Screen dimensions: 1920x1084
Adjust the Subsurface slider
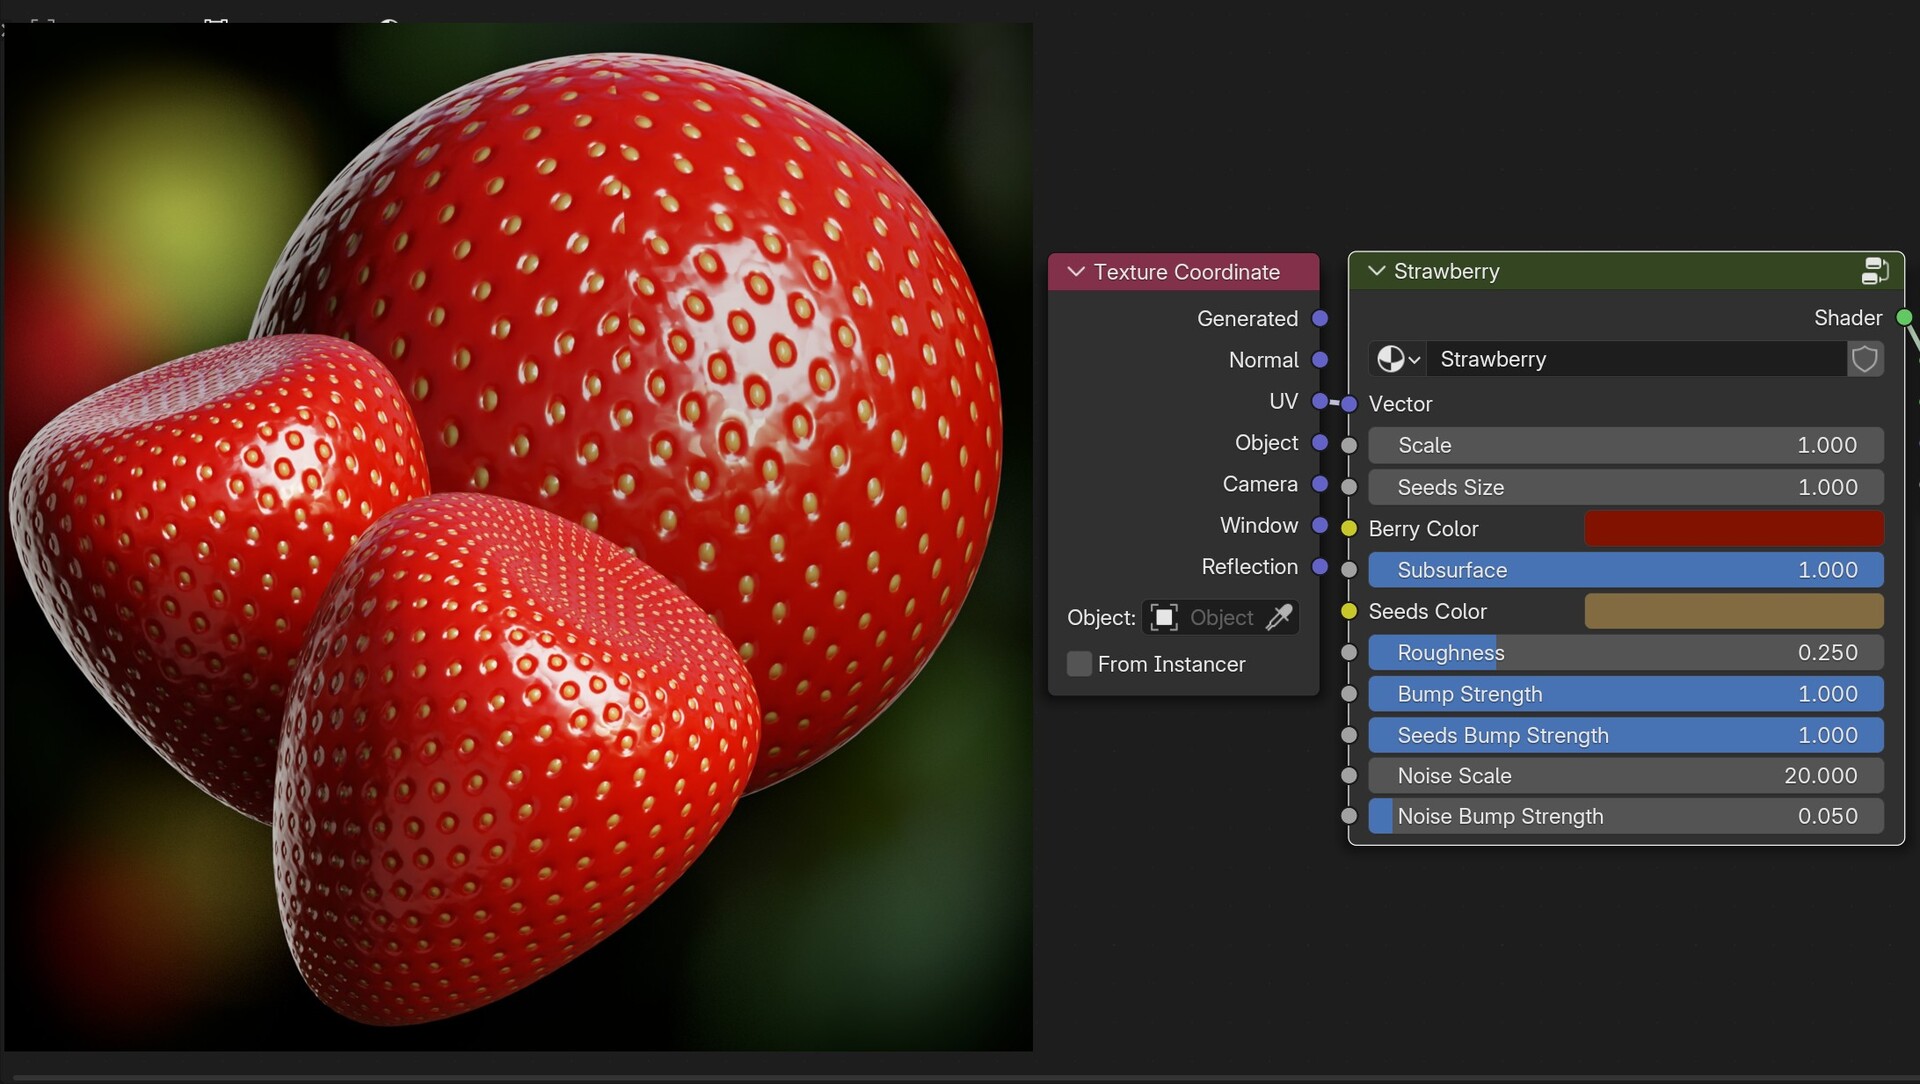[x=1625, y=570]
